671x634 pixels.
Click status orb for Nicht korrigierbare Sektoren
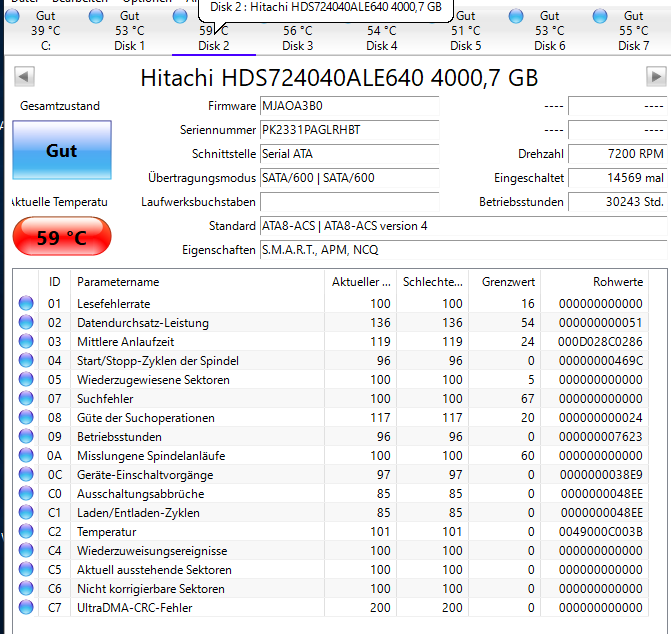pos(26,589)
